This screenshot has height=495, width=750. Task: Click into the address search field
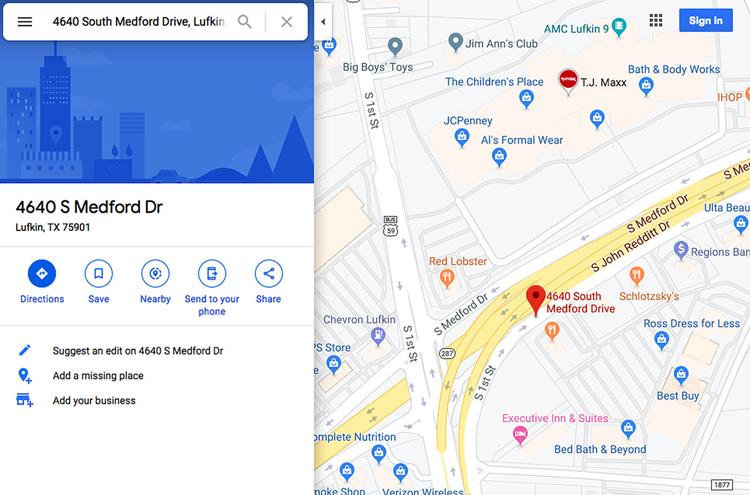(x=139, y=22)
